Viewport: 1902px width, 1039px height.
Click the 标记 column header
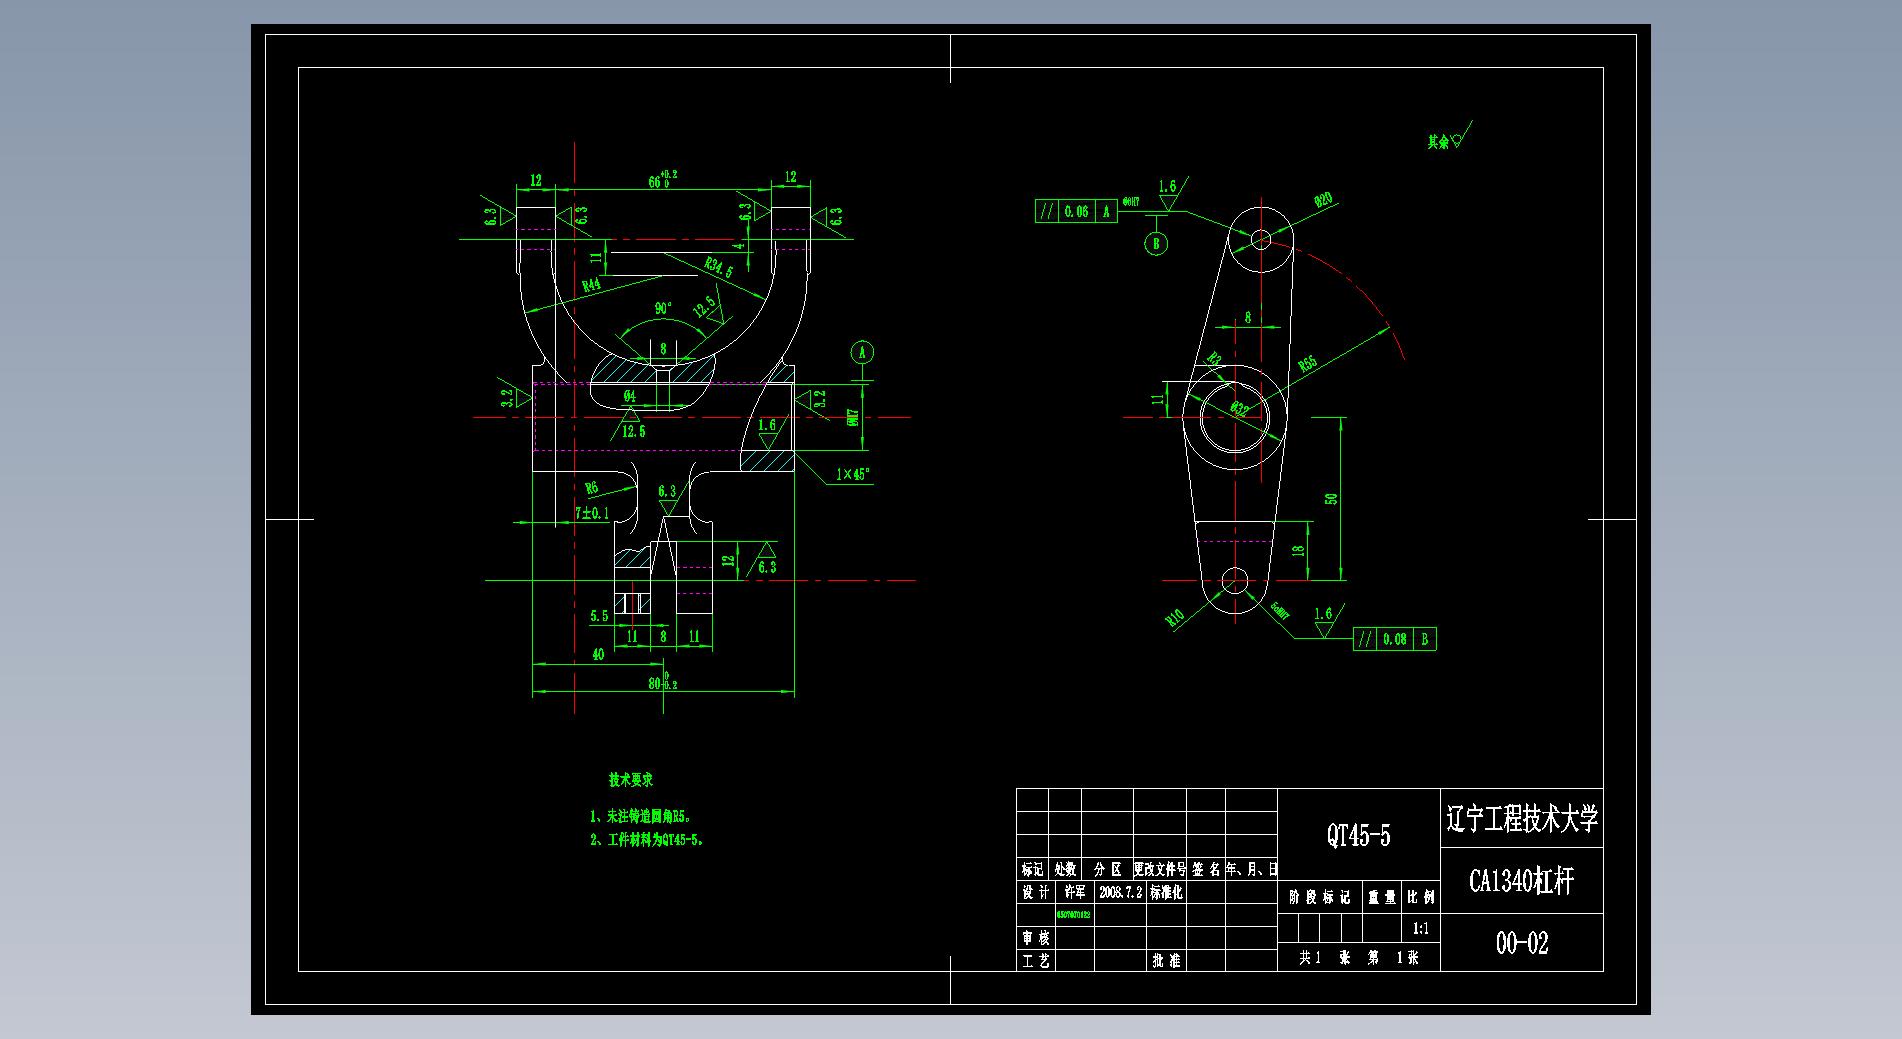pyautogui.click(x=1032, y=869)
